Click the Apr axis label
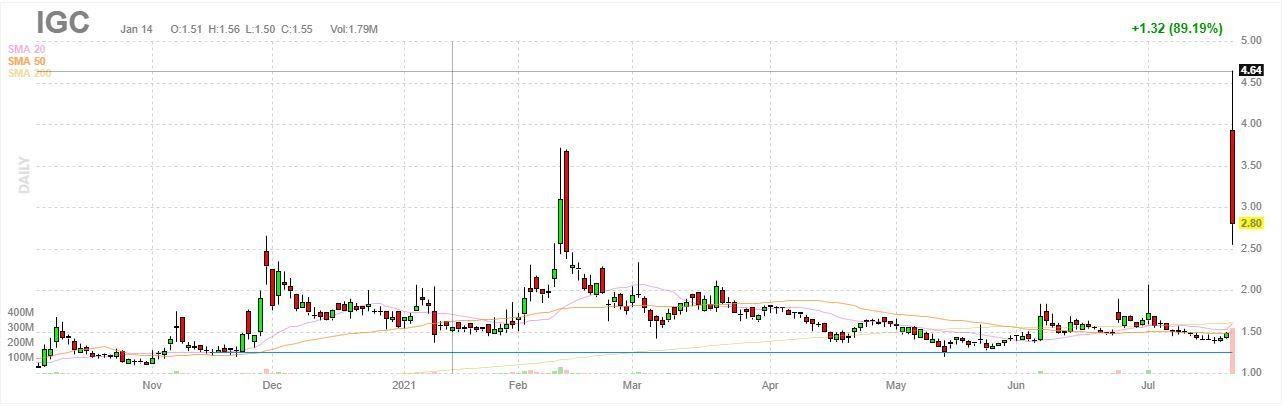This screenshot has height=407, width=1283. (x=770, y=385)
